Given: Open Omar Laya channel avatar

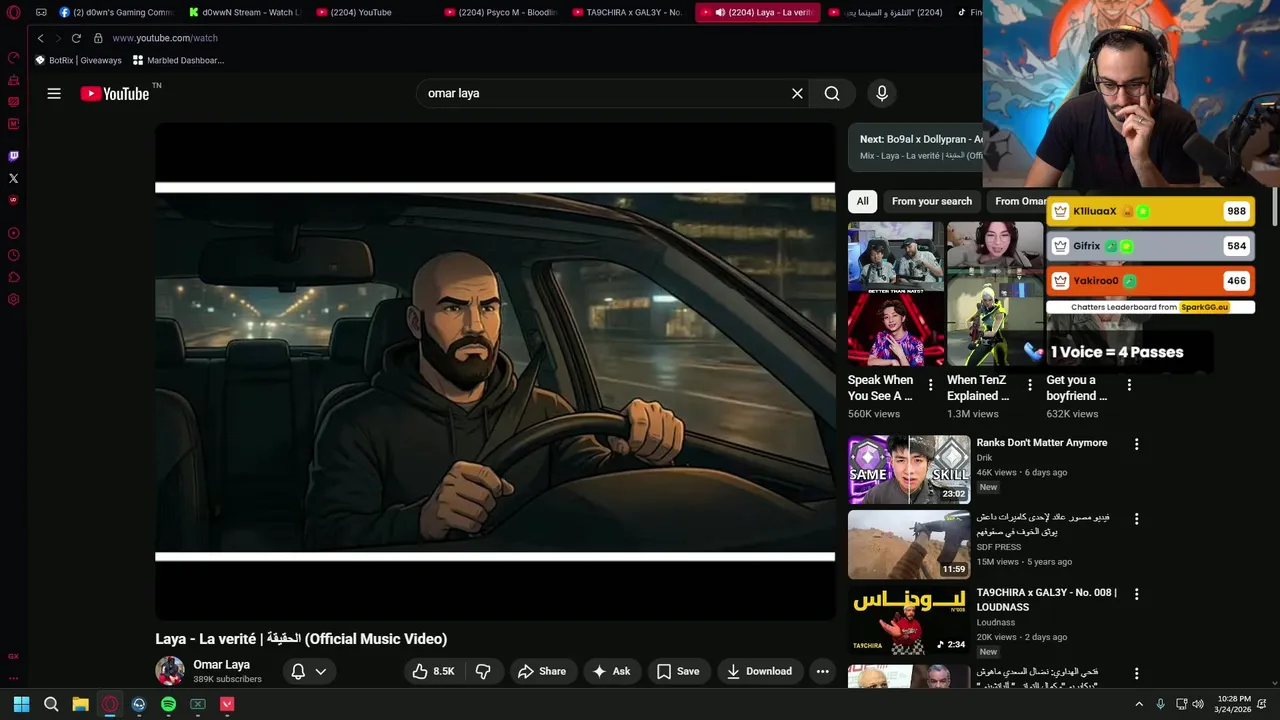Looking at the screenshot, I should (x=170, y=671).
